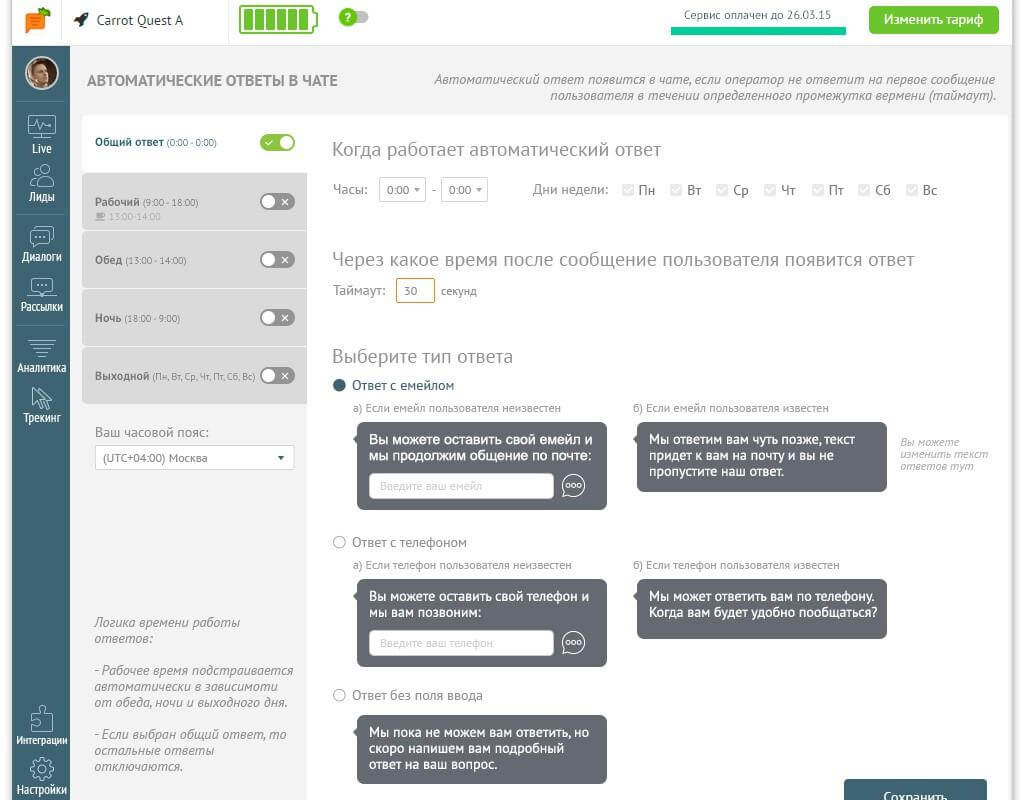Enable the Рабочий auto-reply toggle

(277, 201)
